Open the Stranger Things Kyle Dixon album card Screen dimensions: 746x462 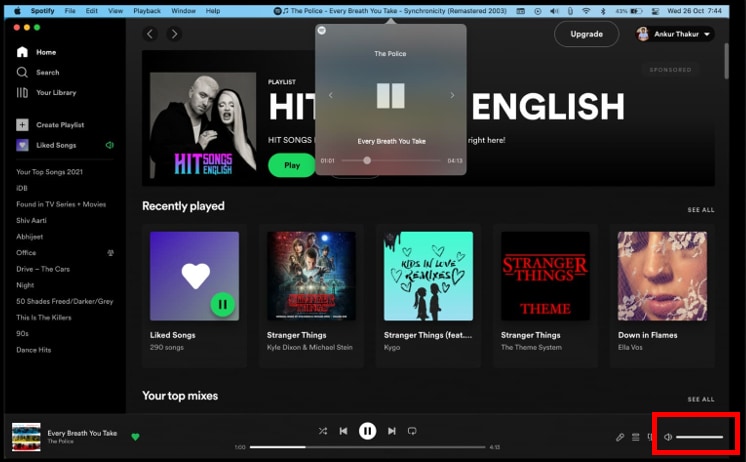tap(311, 295)
